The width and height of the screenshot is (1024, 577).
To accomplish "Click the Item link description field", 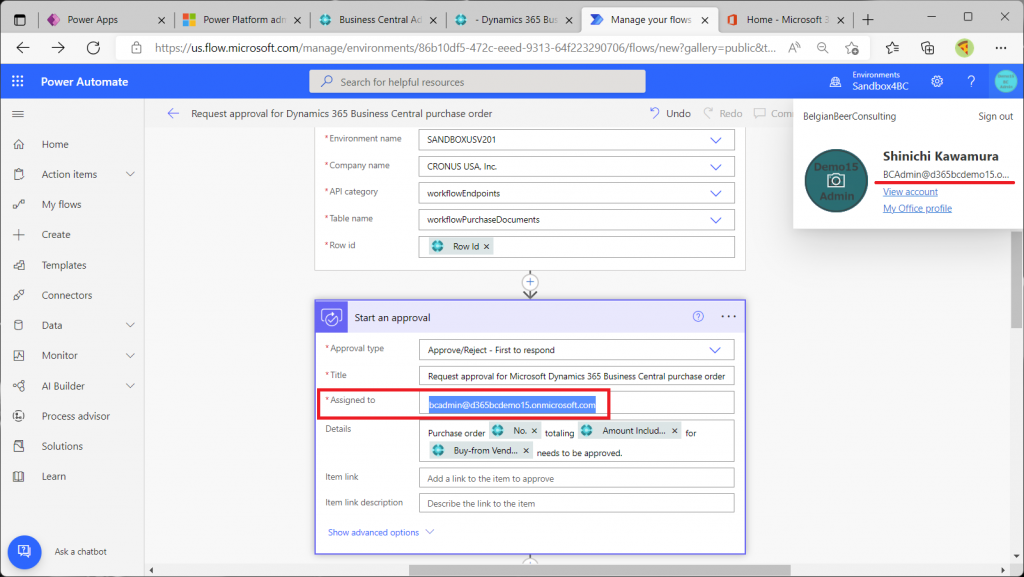I will click(x=576, y=503).
